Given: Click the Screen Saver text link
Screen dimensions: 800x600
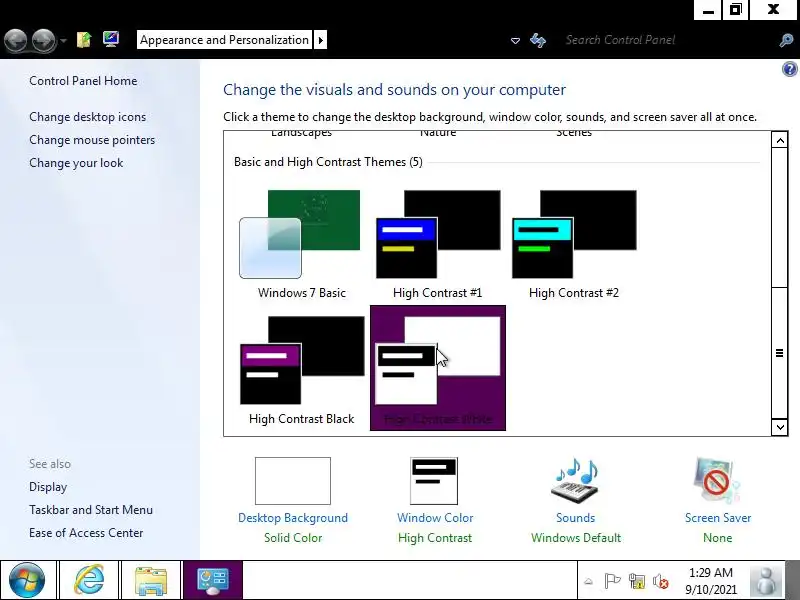Looking at the screenshot, I should point(718,518).
